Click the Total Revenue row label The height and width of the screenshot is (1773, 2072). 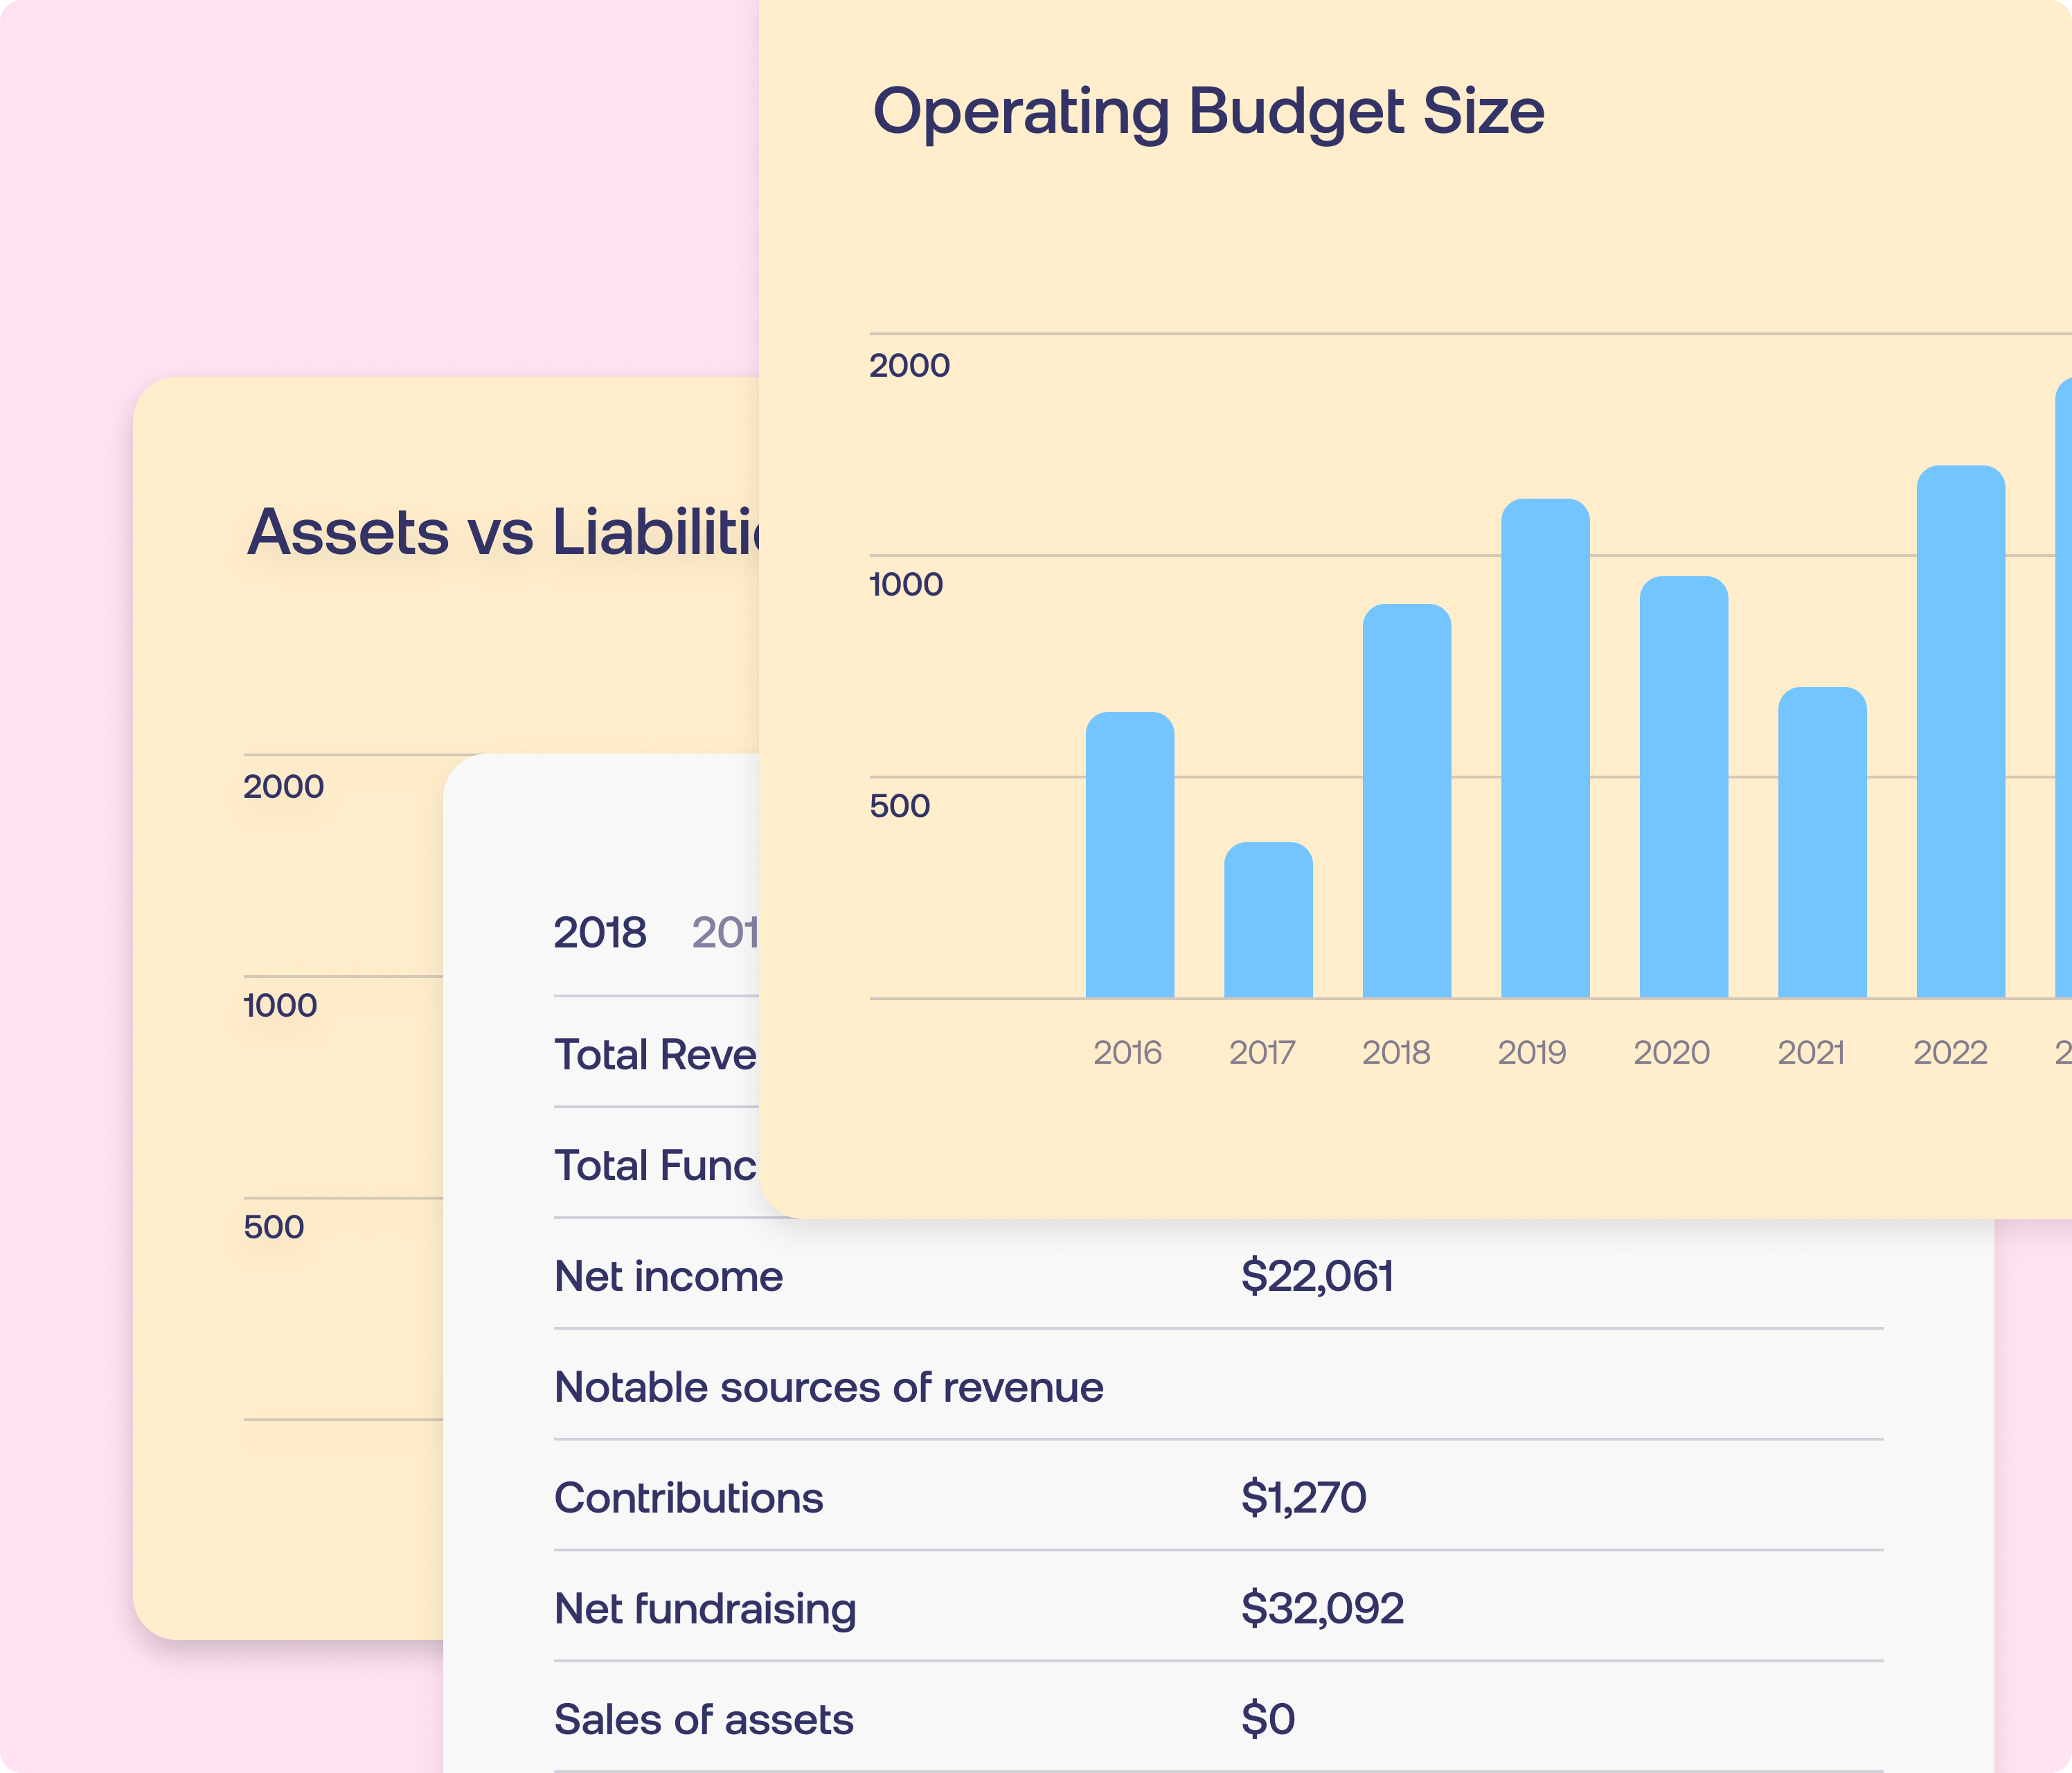pos(657,1055)
